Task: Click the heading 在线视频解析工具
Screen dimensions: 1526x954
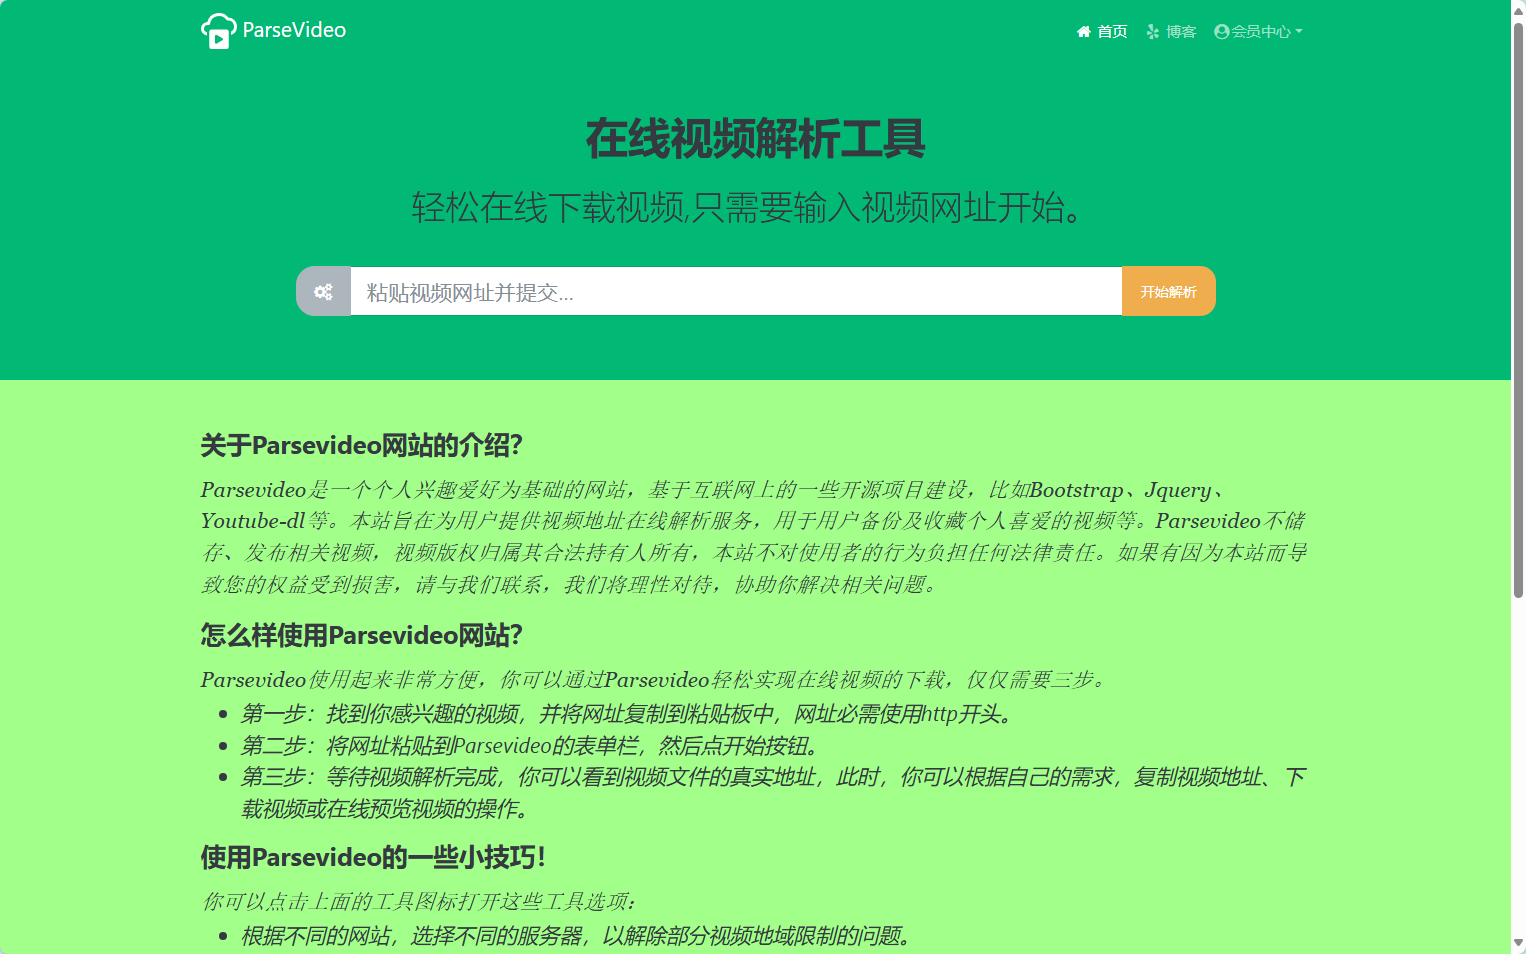Action: (x=756, y=138)
